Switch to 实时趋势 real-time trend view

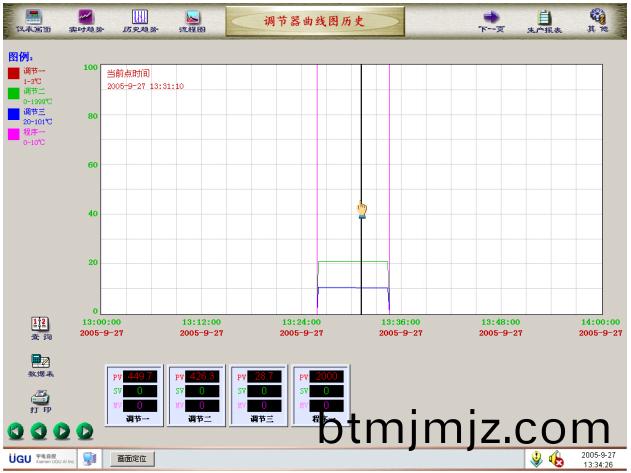point(86,20)
